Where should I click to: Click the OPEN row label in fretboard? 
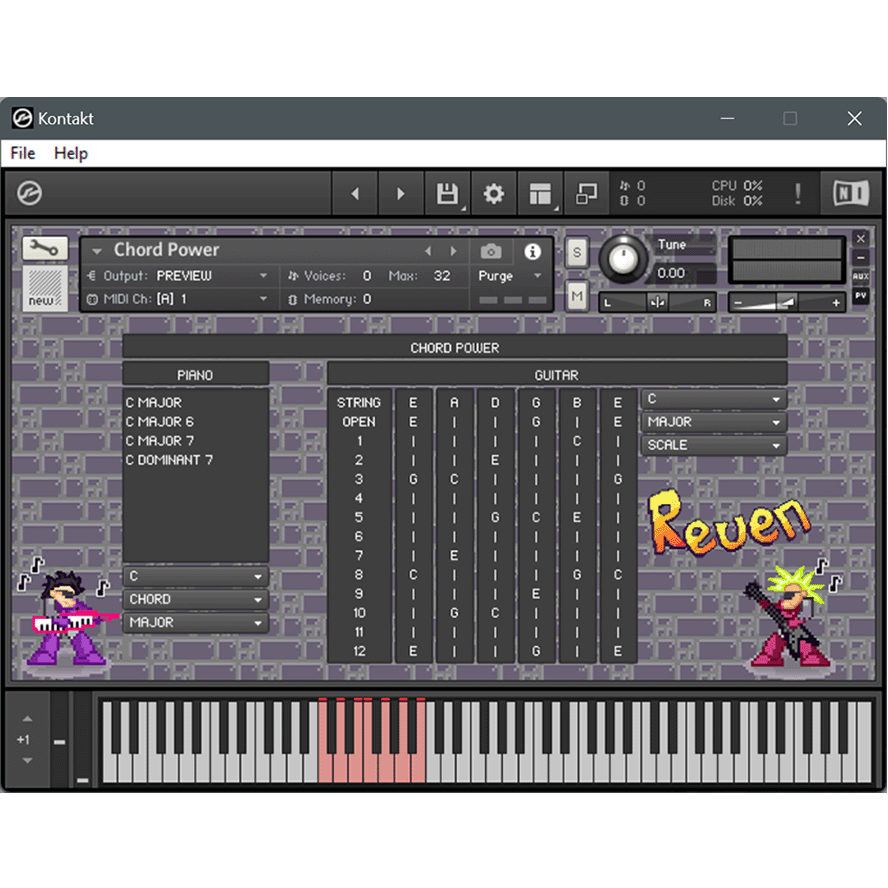pos(359,422)
